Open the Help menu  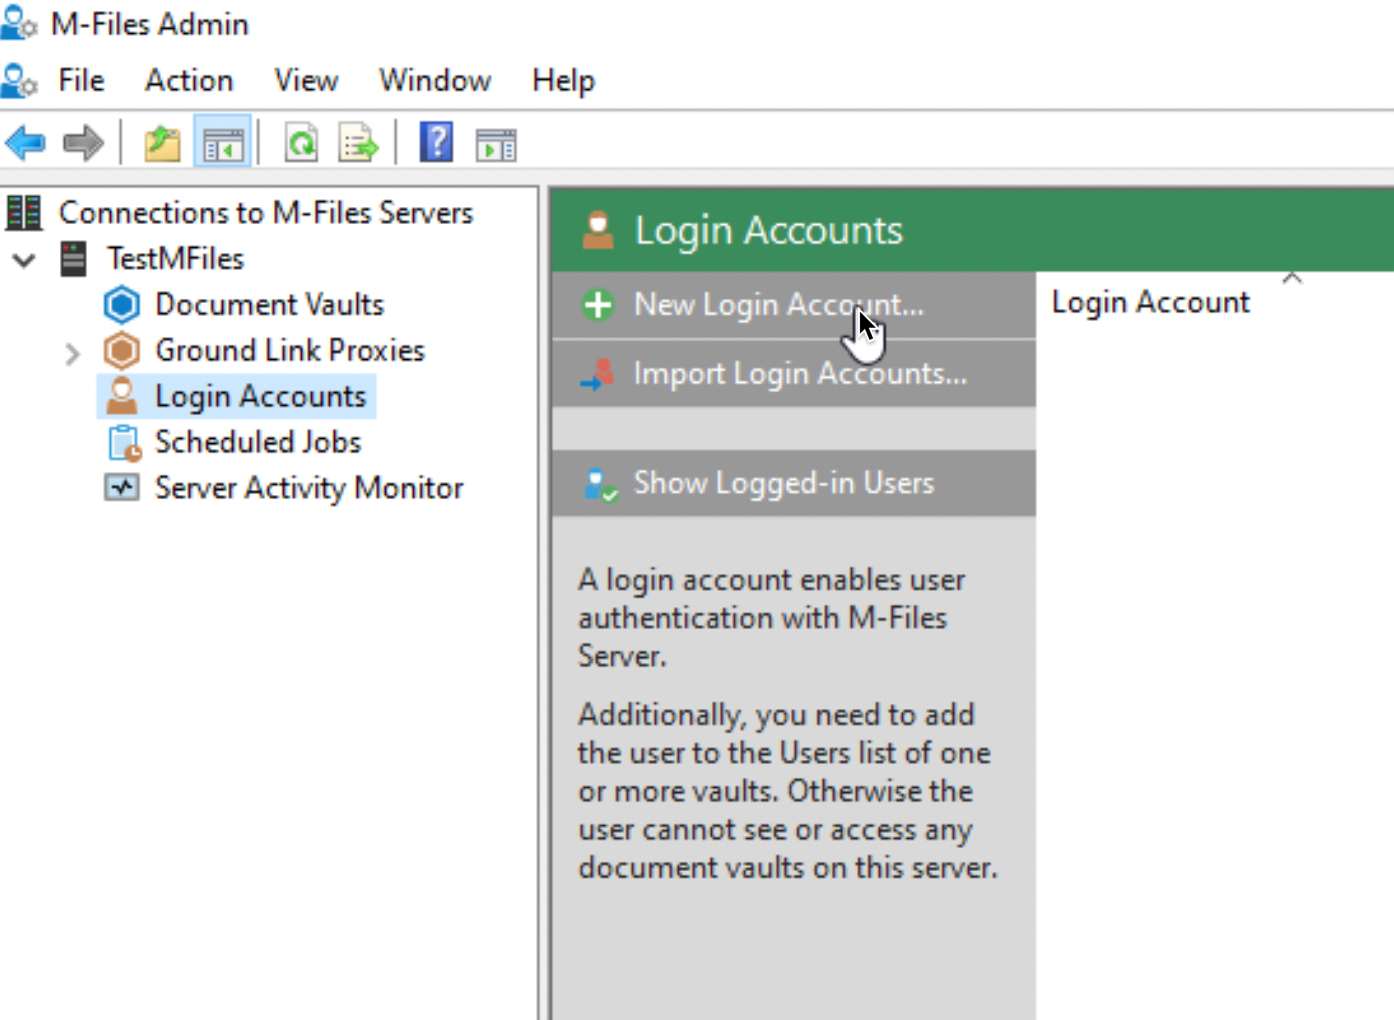(x=563, y=80)
